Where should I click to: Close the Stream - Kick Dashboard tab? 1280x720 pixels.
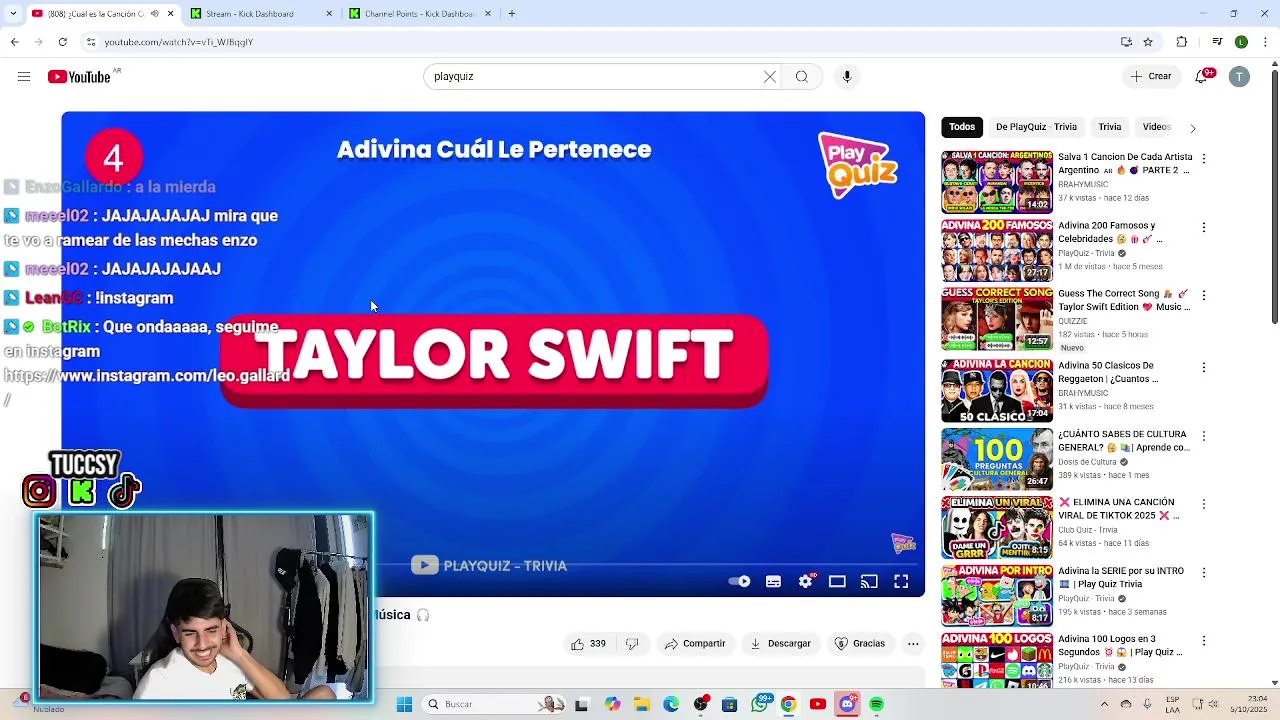(x=329, y=14)
